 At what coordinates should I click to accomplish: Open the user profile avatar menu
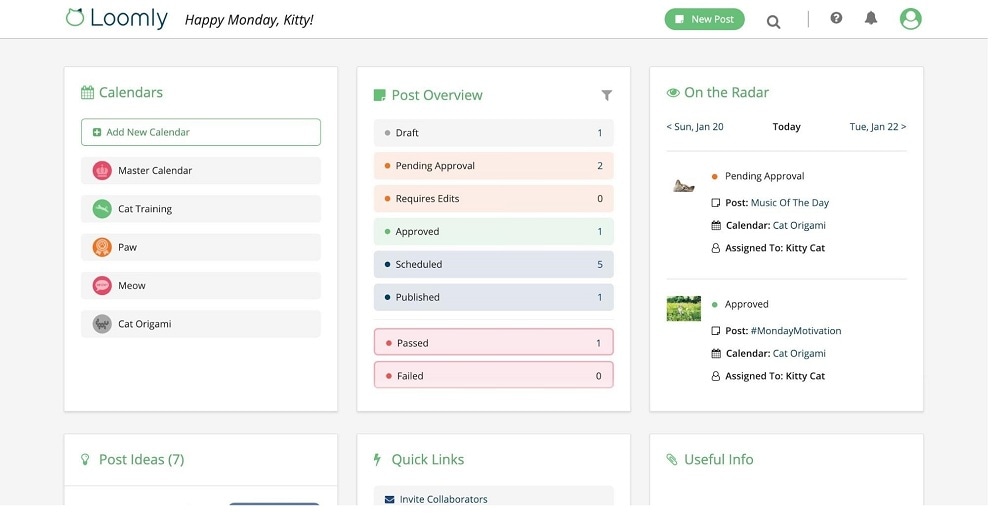[910, 18]
